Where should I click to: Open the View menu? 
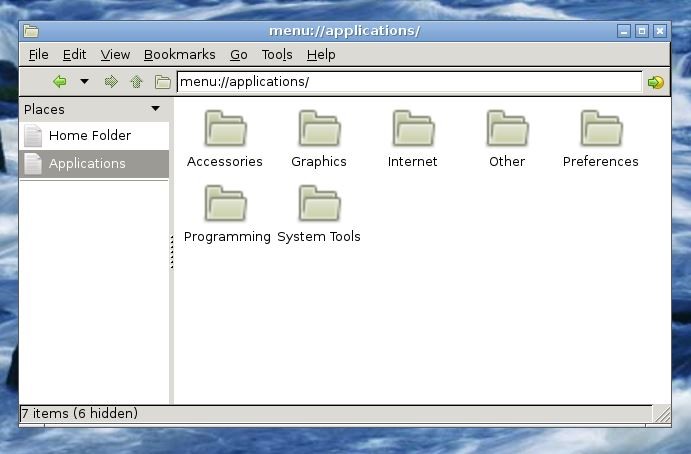(115, 55)
